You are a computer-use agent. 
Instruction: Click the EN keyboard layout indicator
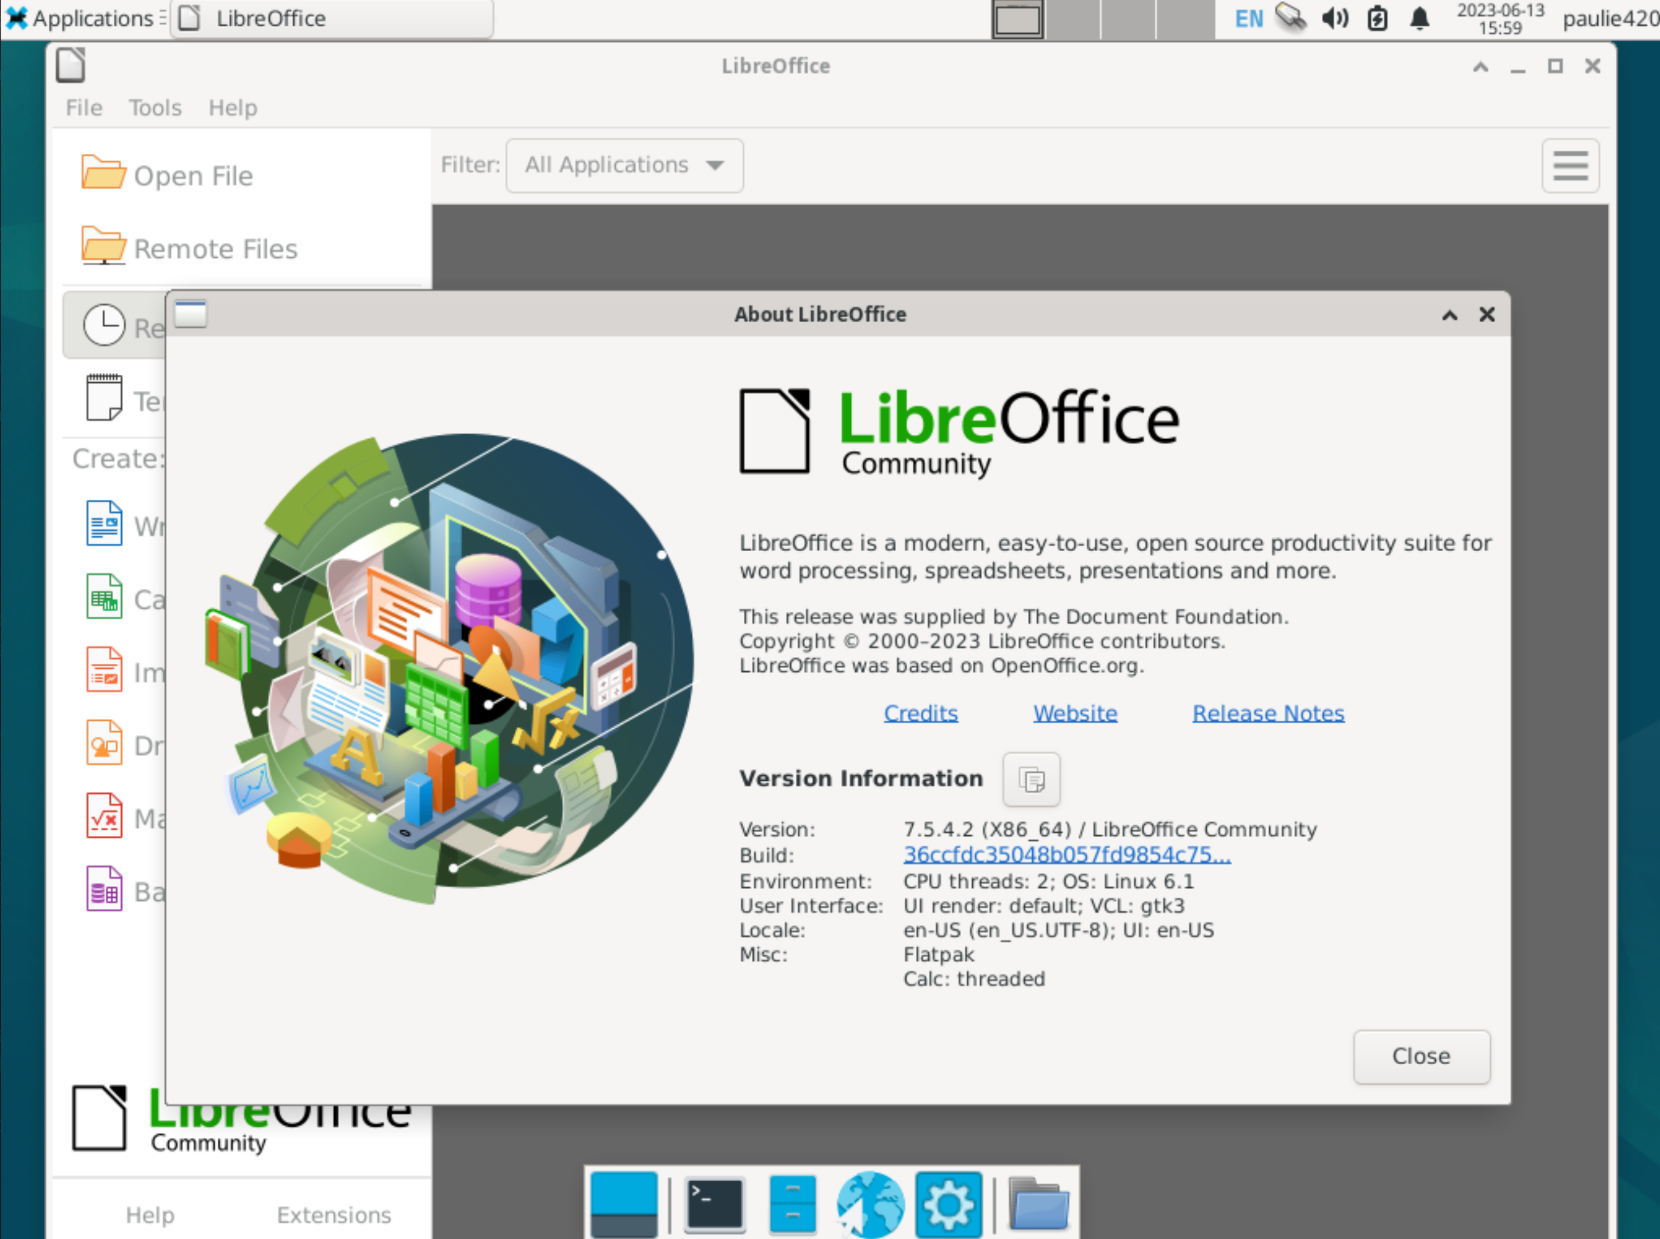tap(1248, 18)
